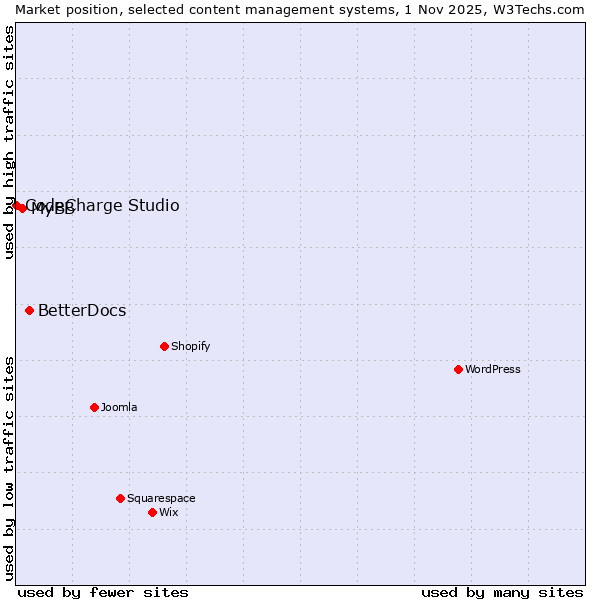Select the Shopify red diamond marker
The image size is (600, 600).
[164, 346]
